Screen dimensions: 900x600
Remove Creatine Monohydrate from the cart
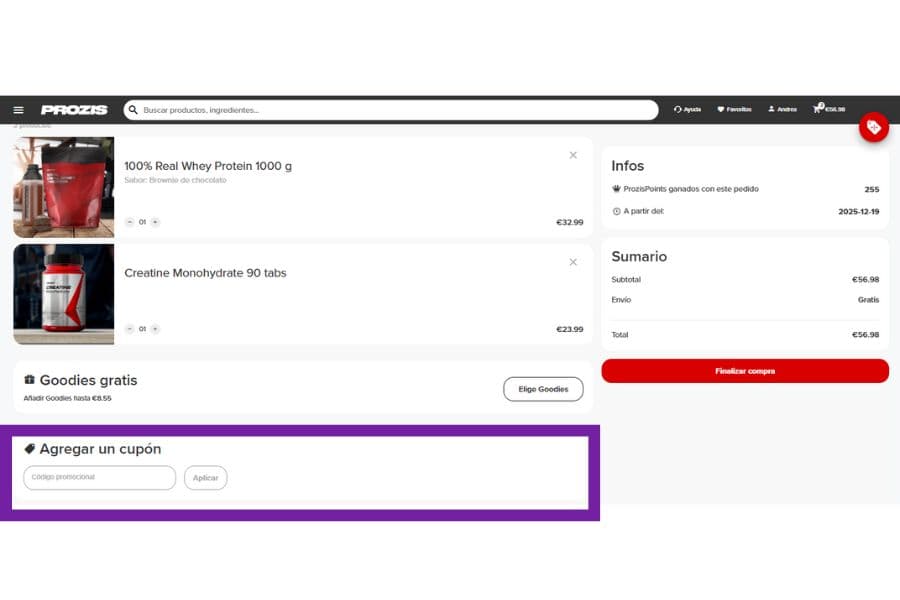pos(573,262)
